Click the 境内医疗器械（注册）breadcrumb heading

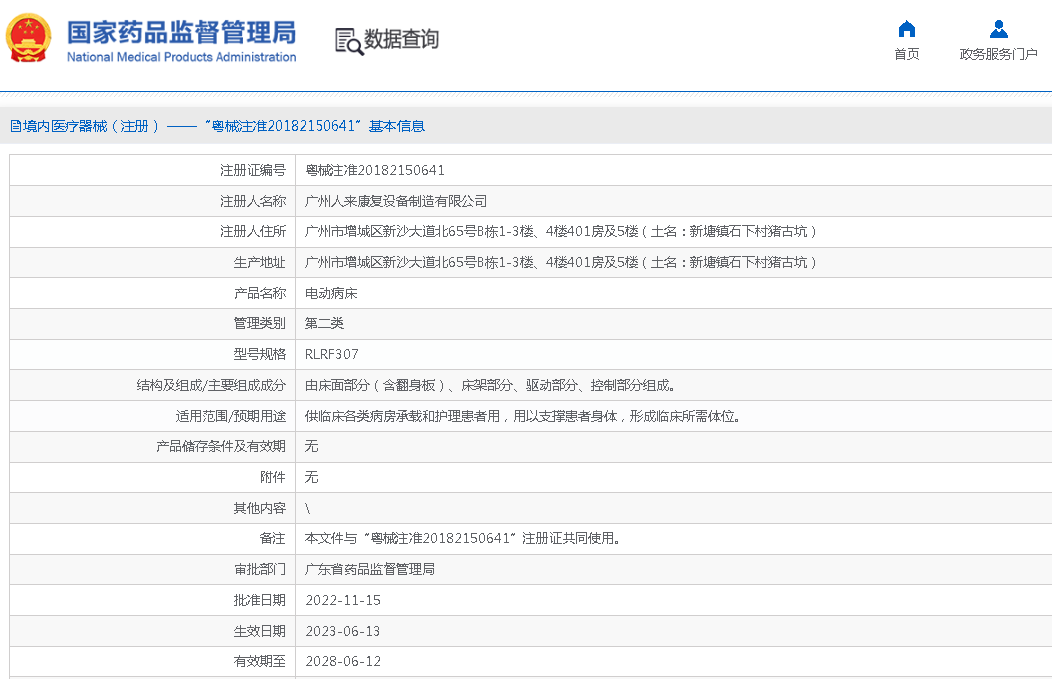pyautogui.click(x=217, y=126)
